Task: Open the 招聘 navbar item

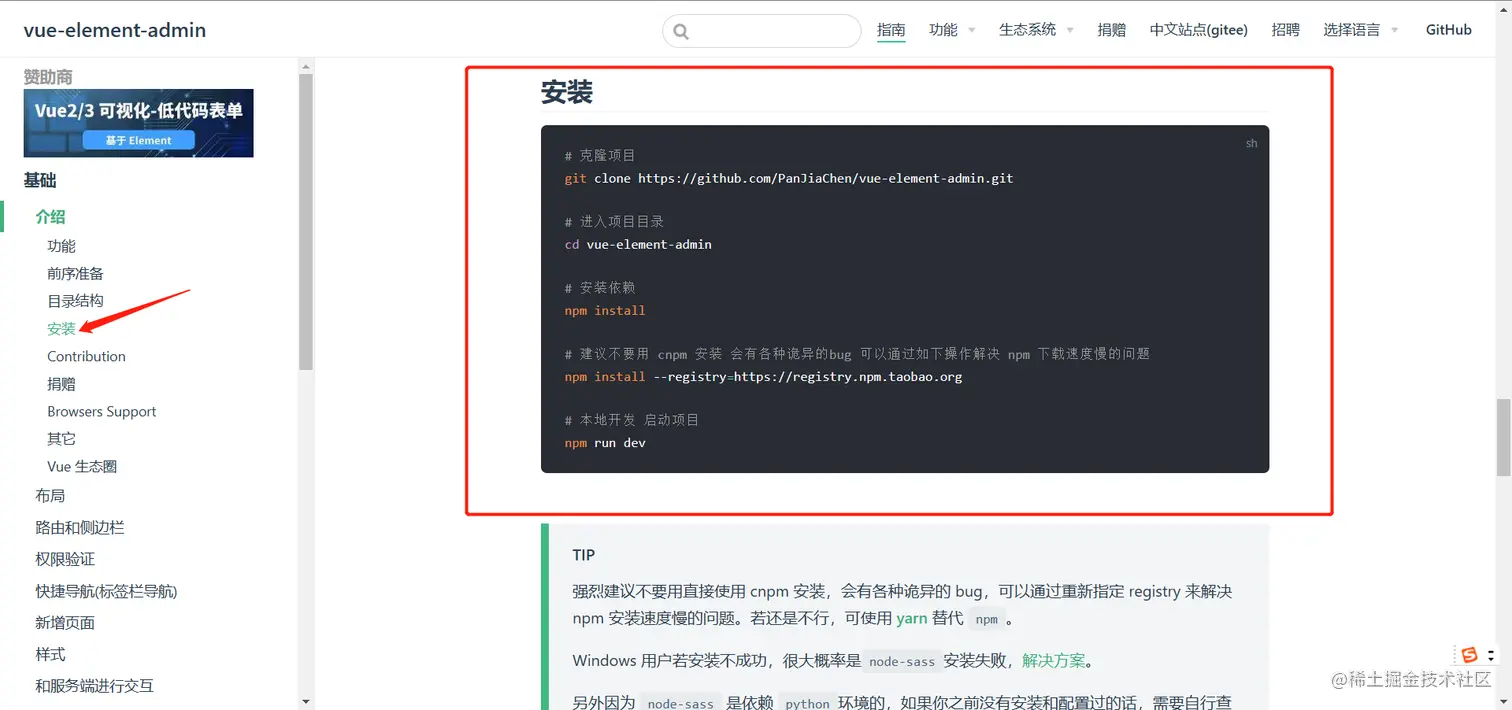Action: [x=1285, y=30]
